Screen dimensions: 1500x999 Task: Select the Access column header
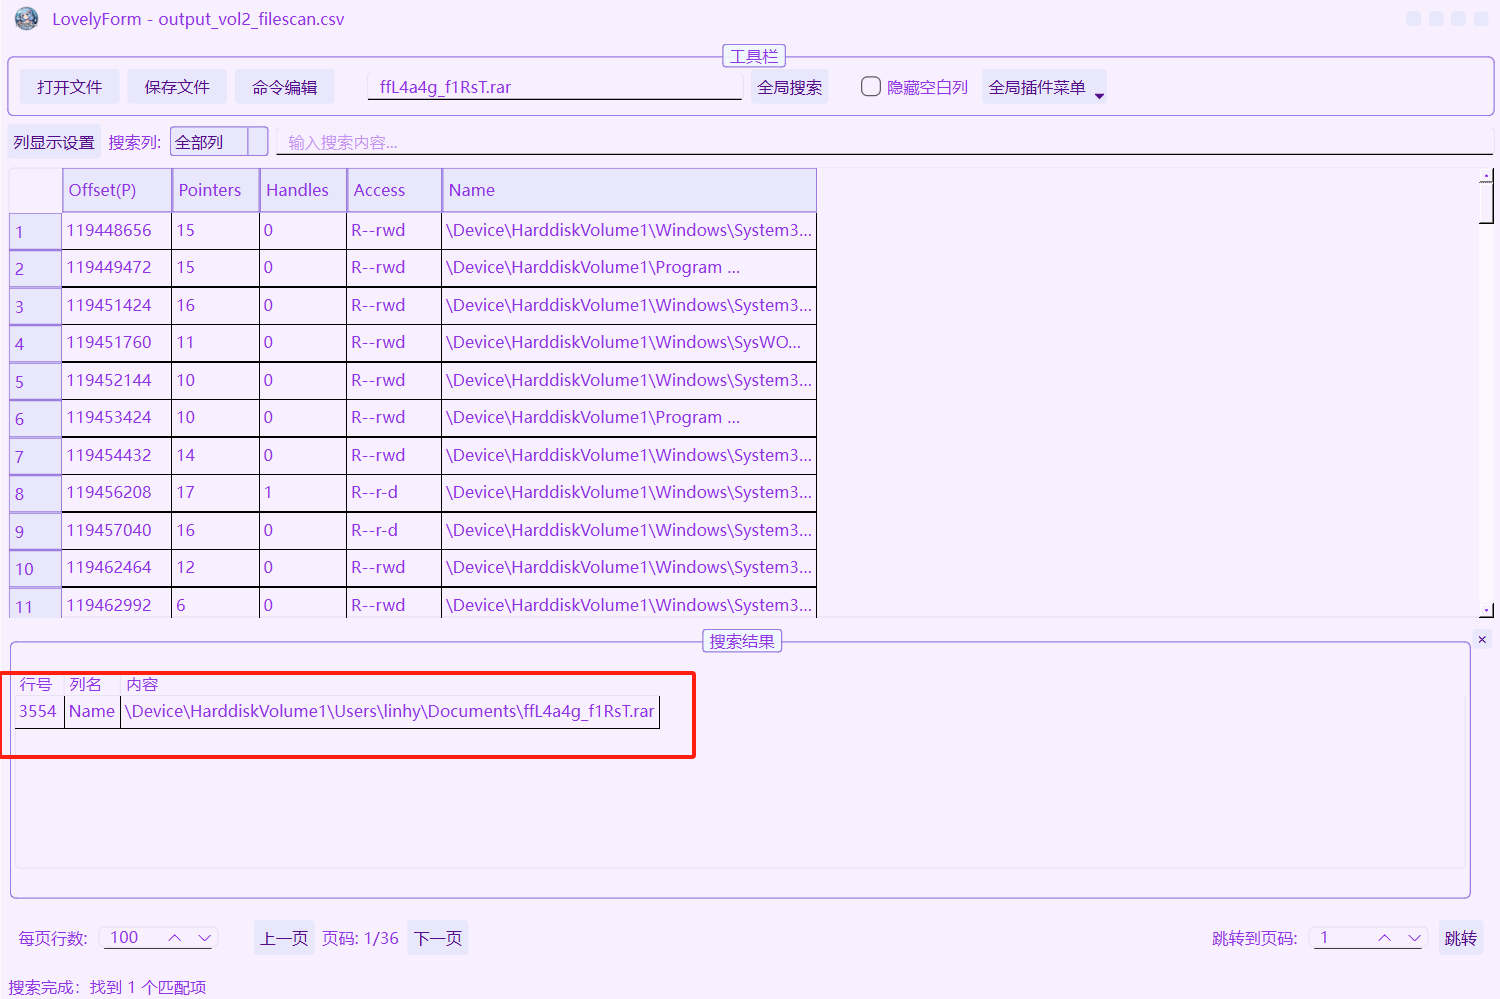coord(394,190)
